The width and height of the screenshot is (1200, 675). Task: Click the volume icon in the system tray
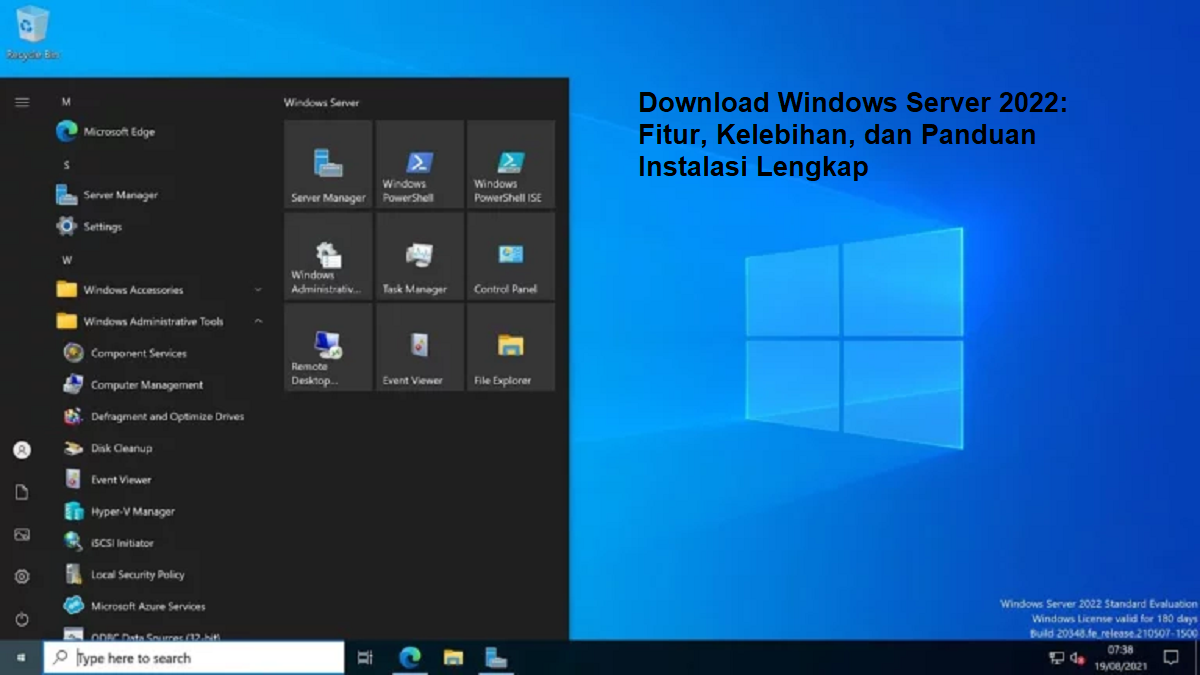click(1077, 659)
